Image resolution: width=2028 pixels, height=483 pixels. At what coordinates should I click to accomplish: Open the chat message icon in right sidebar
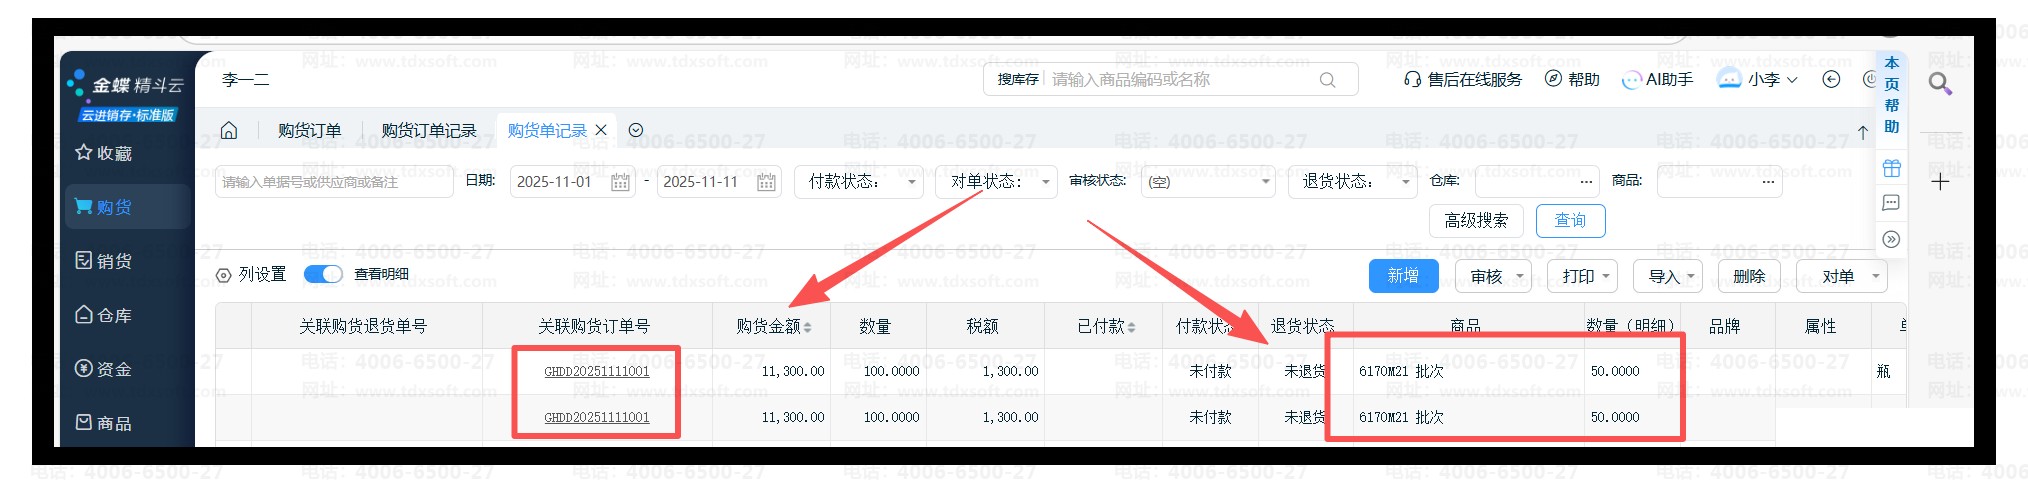(x=1891, y=203)
